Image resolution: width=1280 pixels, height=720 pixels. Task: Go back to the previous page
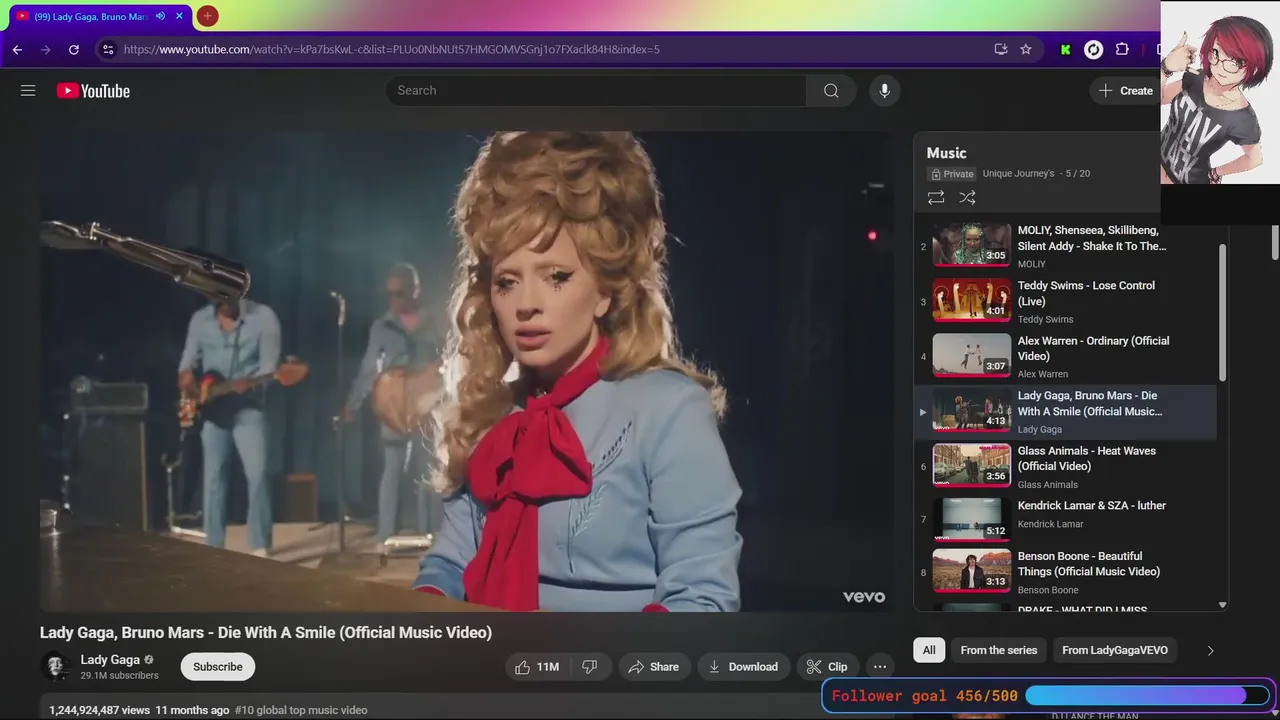coord(17,49)
